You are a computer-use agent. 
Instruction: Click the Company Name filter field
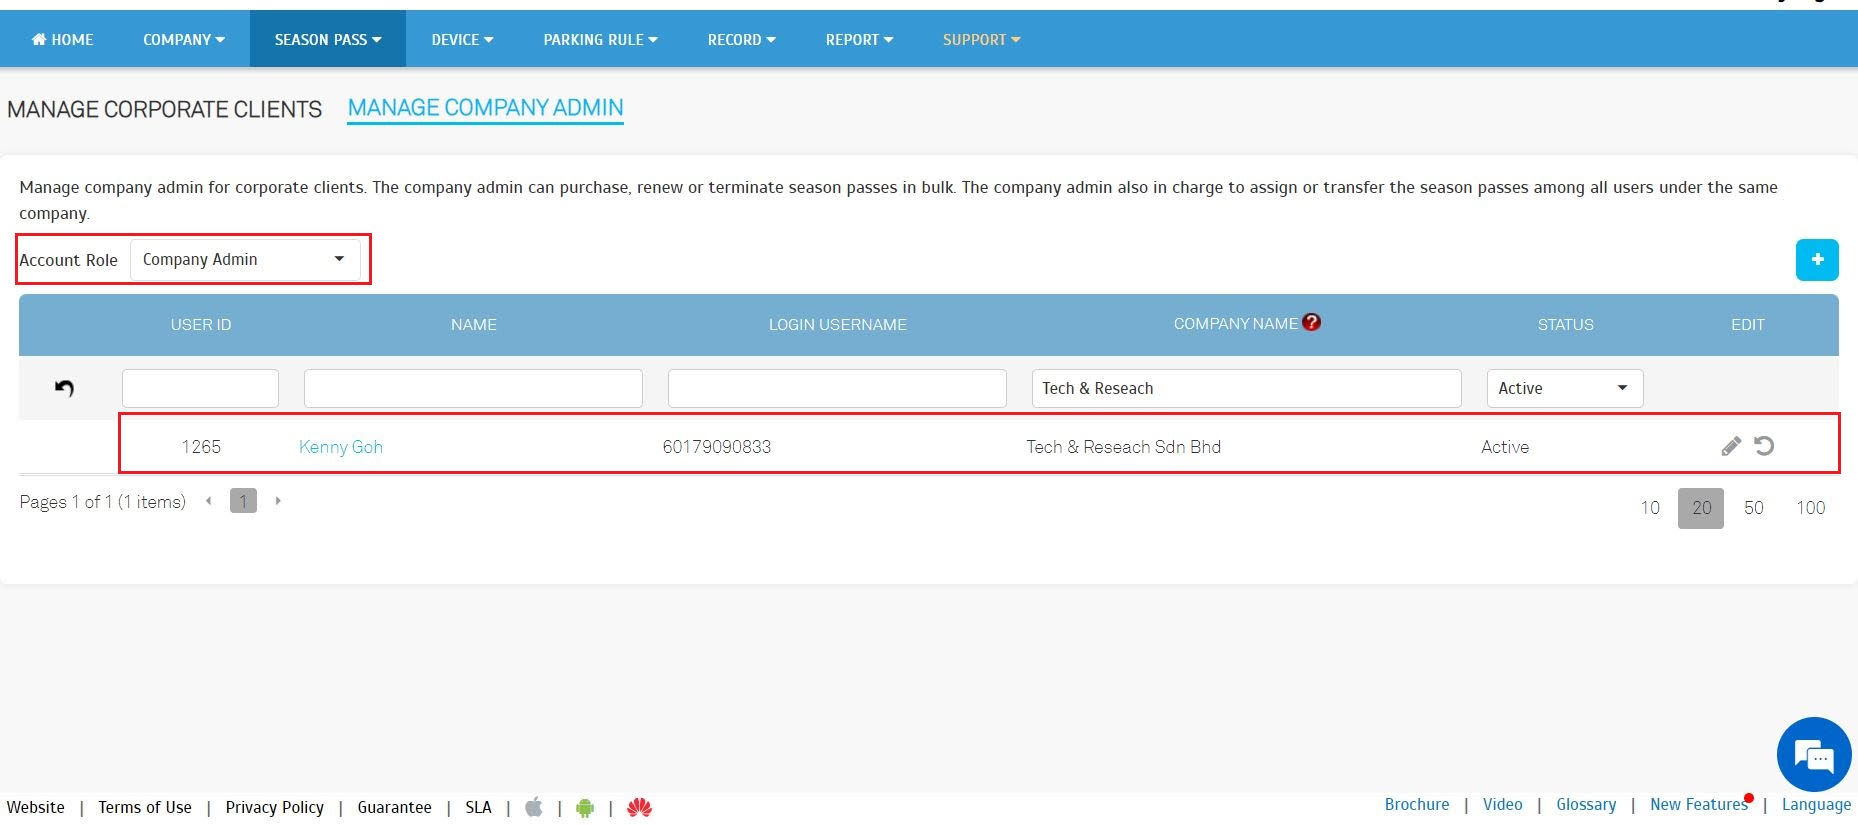1245,388
